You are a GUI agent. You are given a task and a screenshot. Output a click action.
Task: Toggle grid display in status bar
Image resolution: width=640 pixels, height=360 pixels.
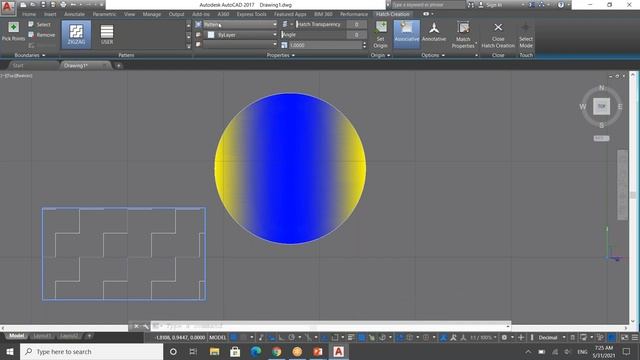point(233,338)
